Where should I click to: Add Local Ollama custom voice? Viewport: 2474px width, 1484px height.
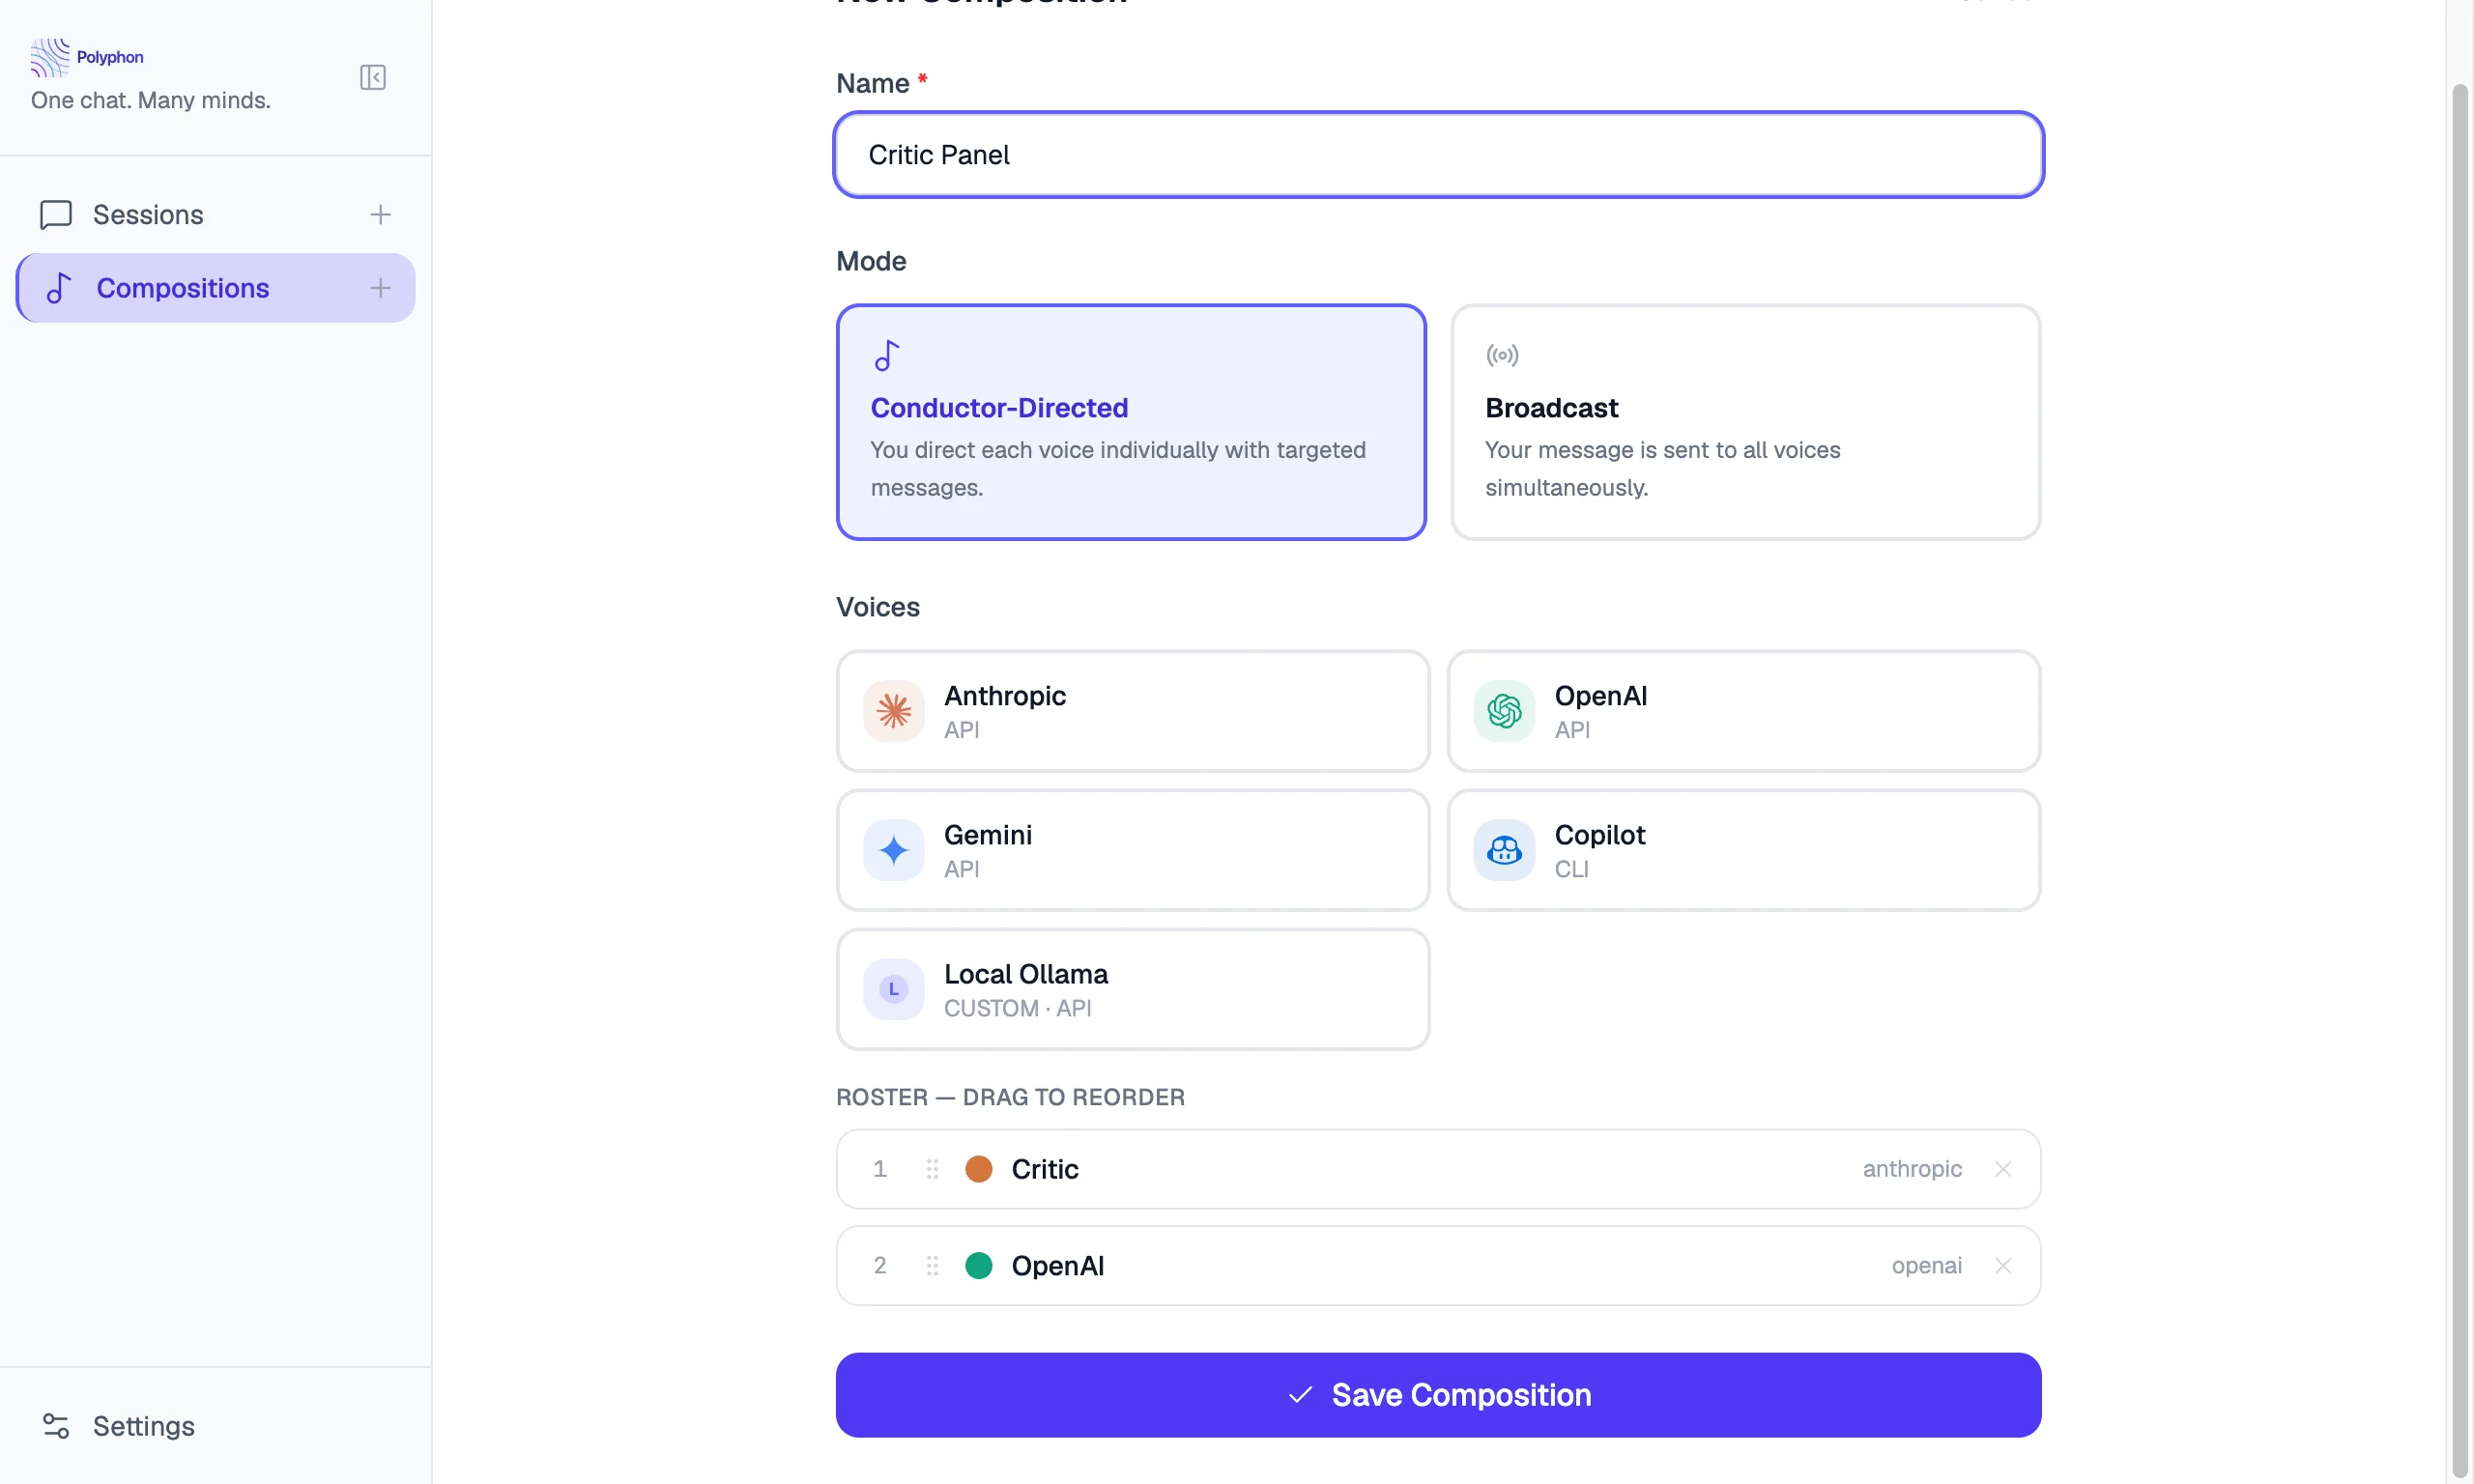(1132, 989)
